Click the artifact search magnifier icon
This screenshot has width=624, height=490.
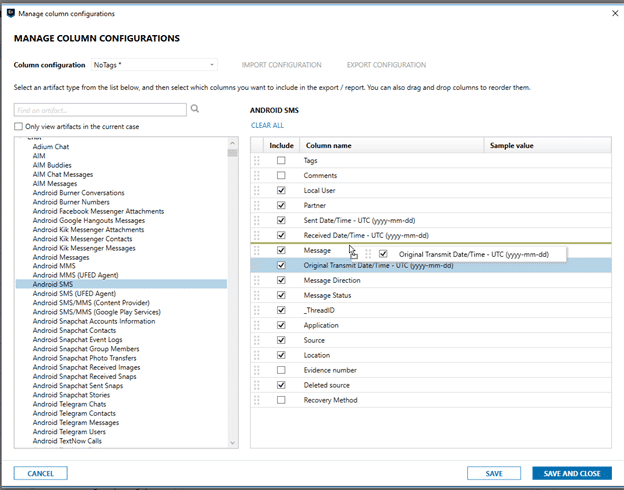point(195,109)
